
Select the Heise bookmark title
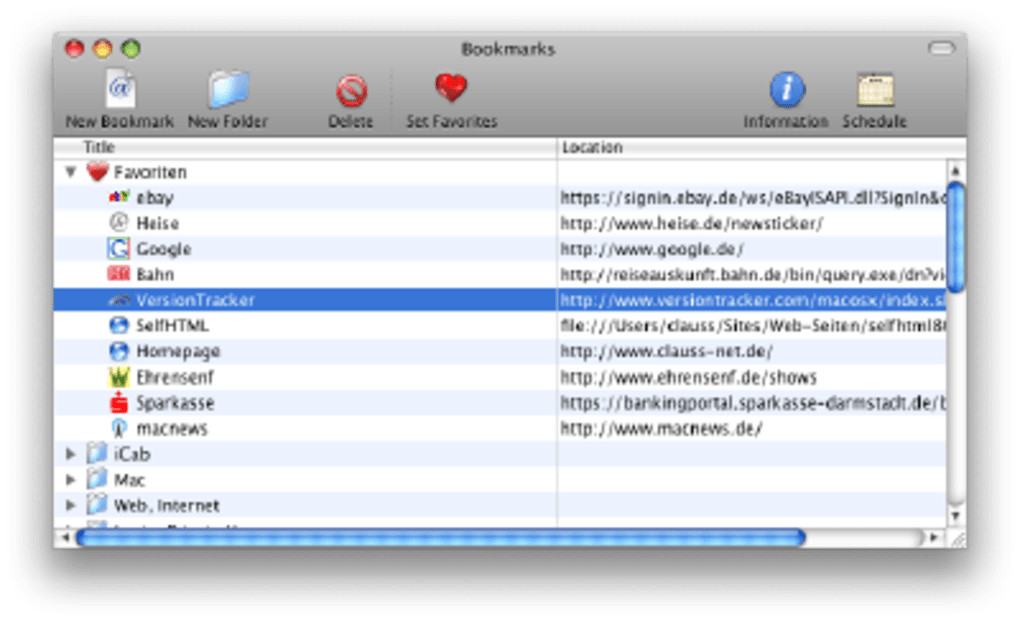(157, 223)
